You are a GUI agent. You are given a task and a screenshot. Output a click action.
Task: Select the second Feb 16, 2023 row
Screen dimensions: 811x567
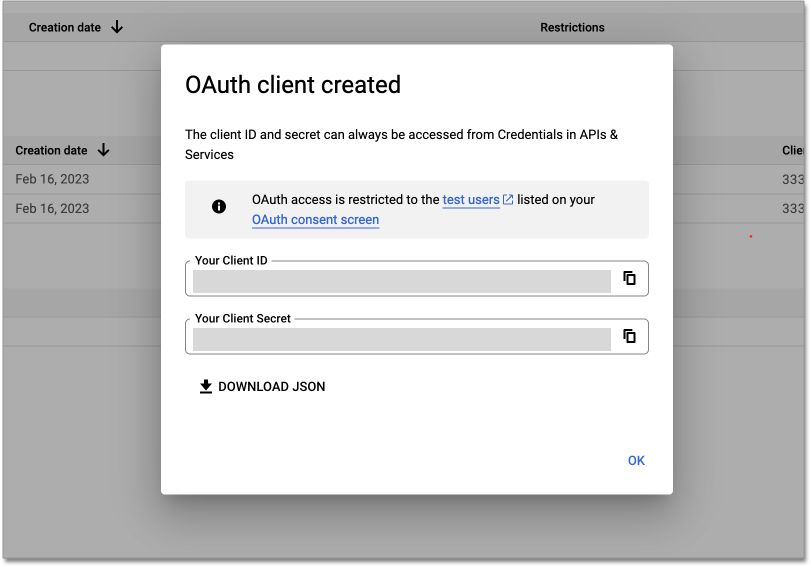click(52, 208)
